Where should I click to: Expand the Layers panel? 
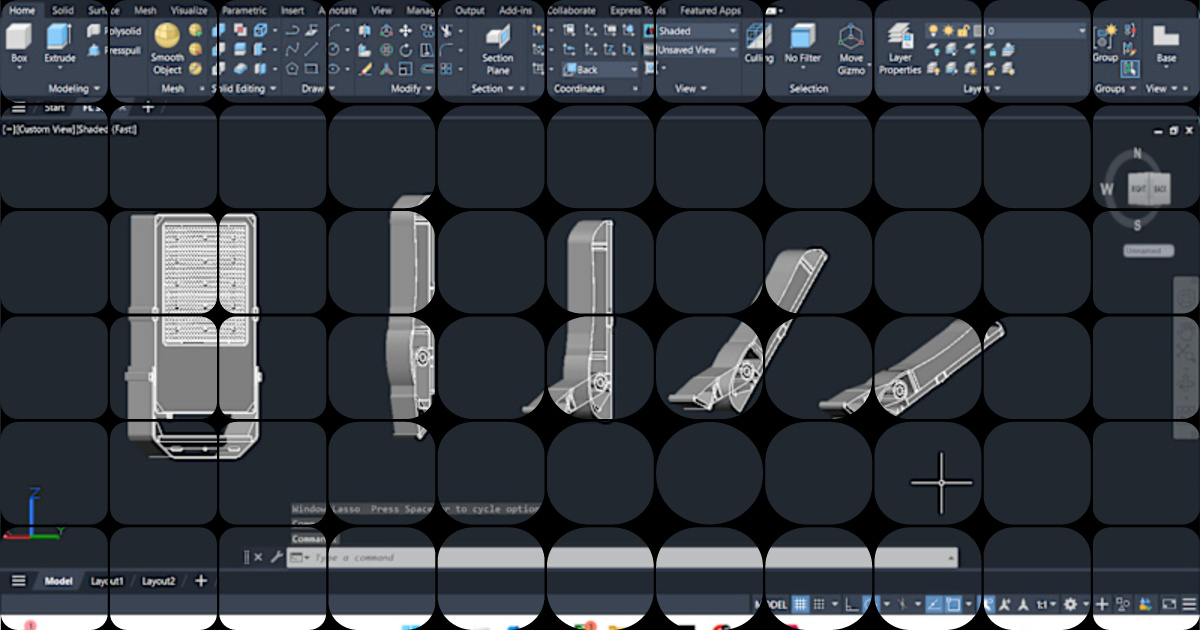tap(981, 89)
